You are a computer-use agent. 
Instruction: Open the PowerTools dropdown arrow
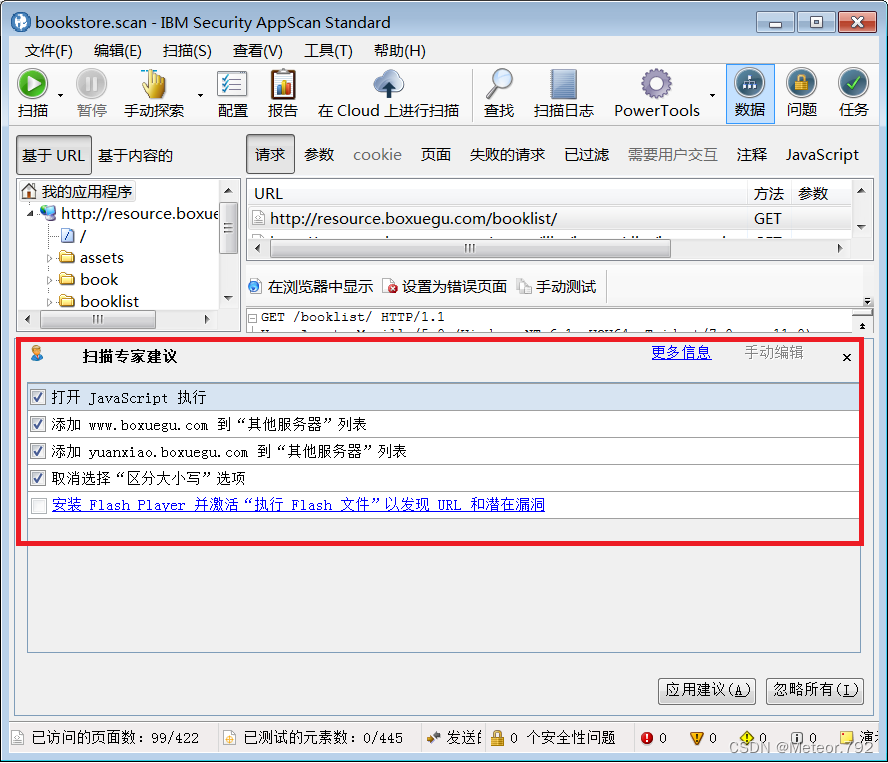(712, 95)
